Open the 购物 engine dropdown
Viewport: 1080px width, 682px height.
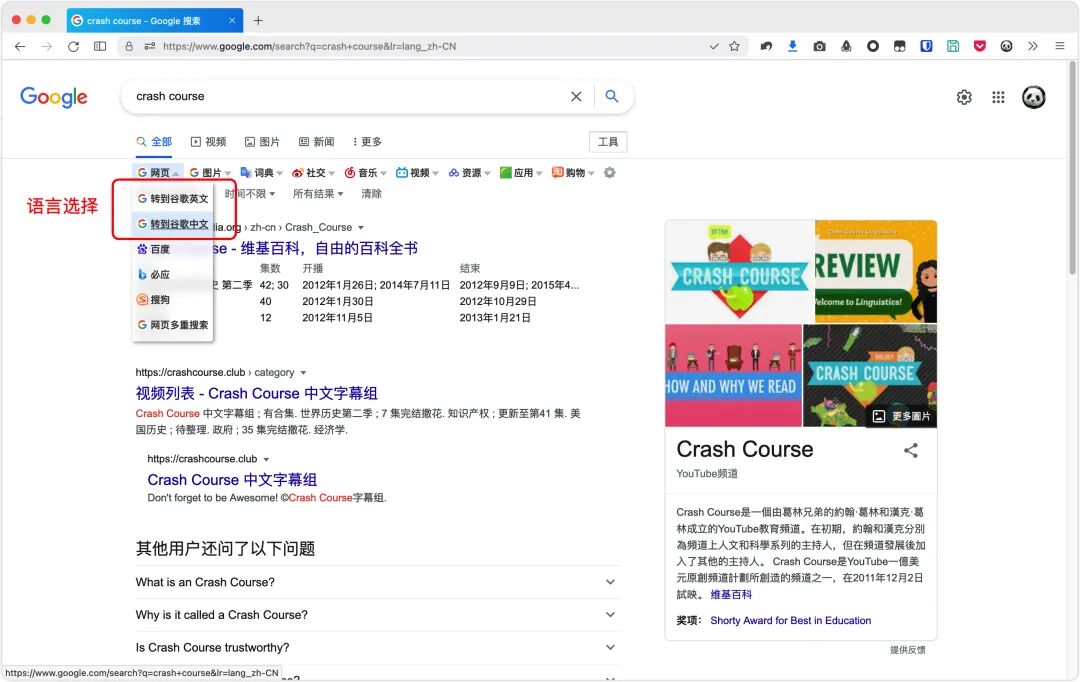[573, 173]
